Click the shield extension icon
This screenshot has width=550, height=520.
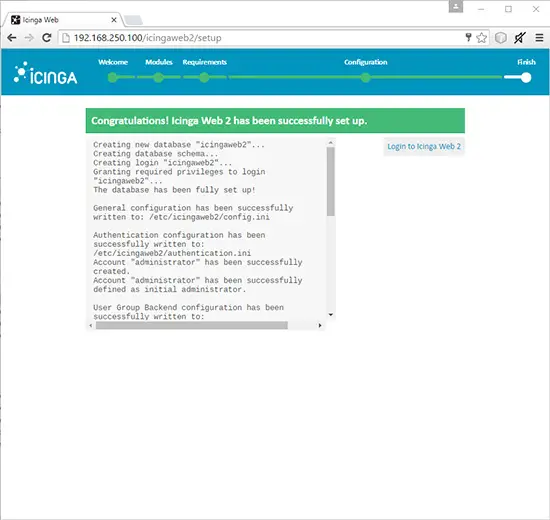coord(501,38)
